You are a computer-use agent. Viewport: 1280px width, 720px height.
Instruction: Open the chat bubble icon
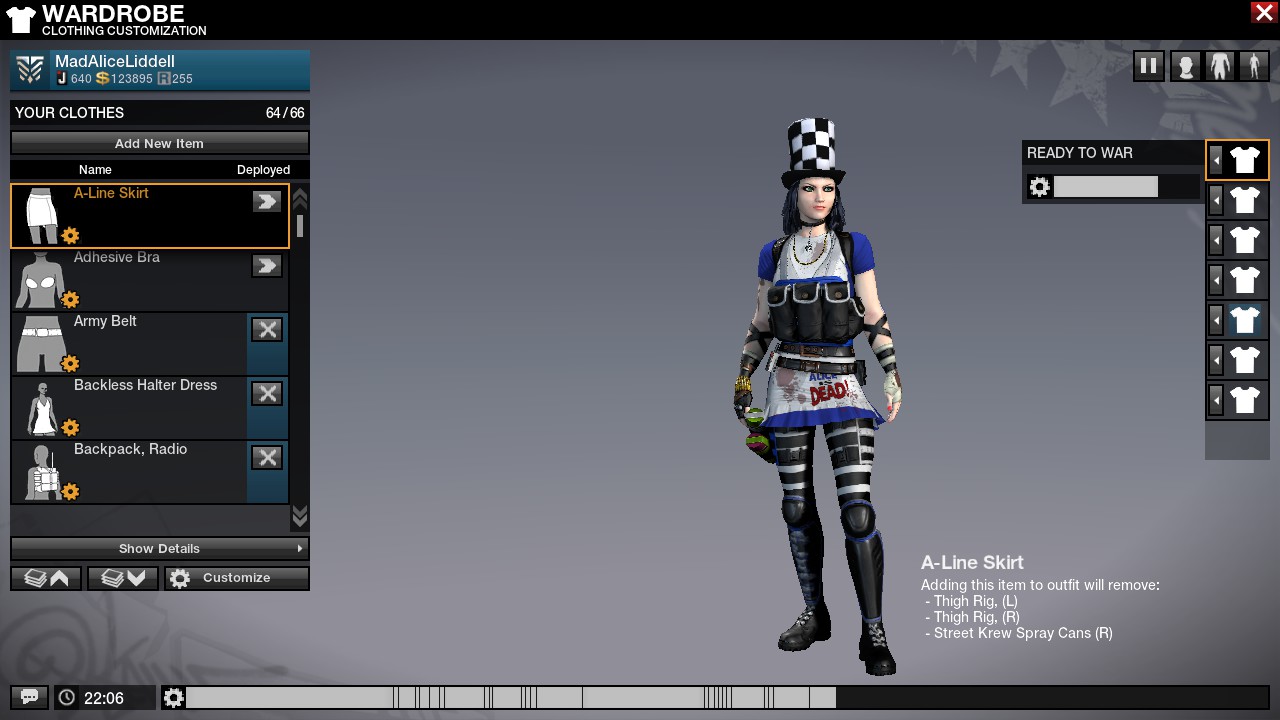pos(29,697)
